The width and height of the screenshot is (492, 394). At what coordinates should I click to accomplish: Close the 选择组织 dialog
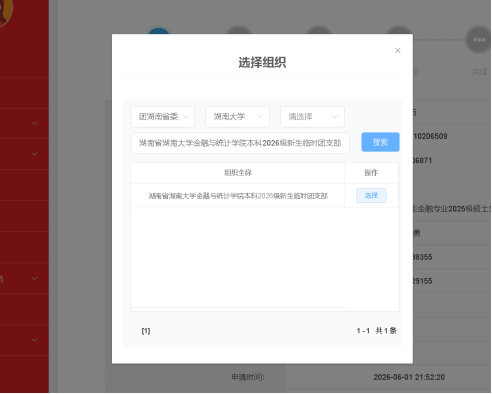[x=397, y=51]
